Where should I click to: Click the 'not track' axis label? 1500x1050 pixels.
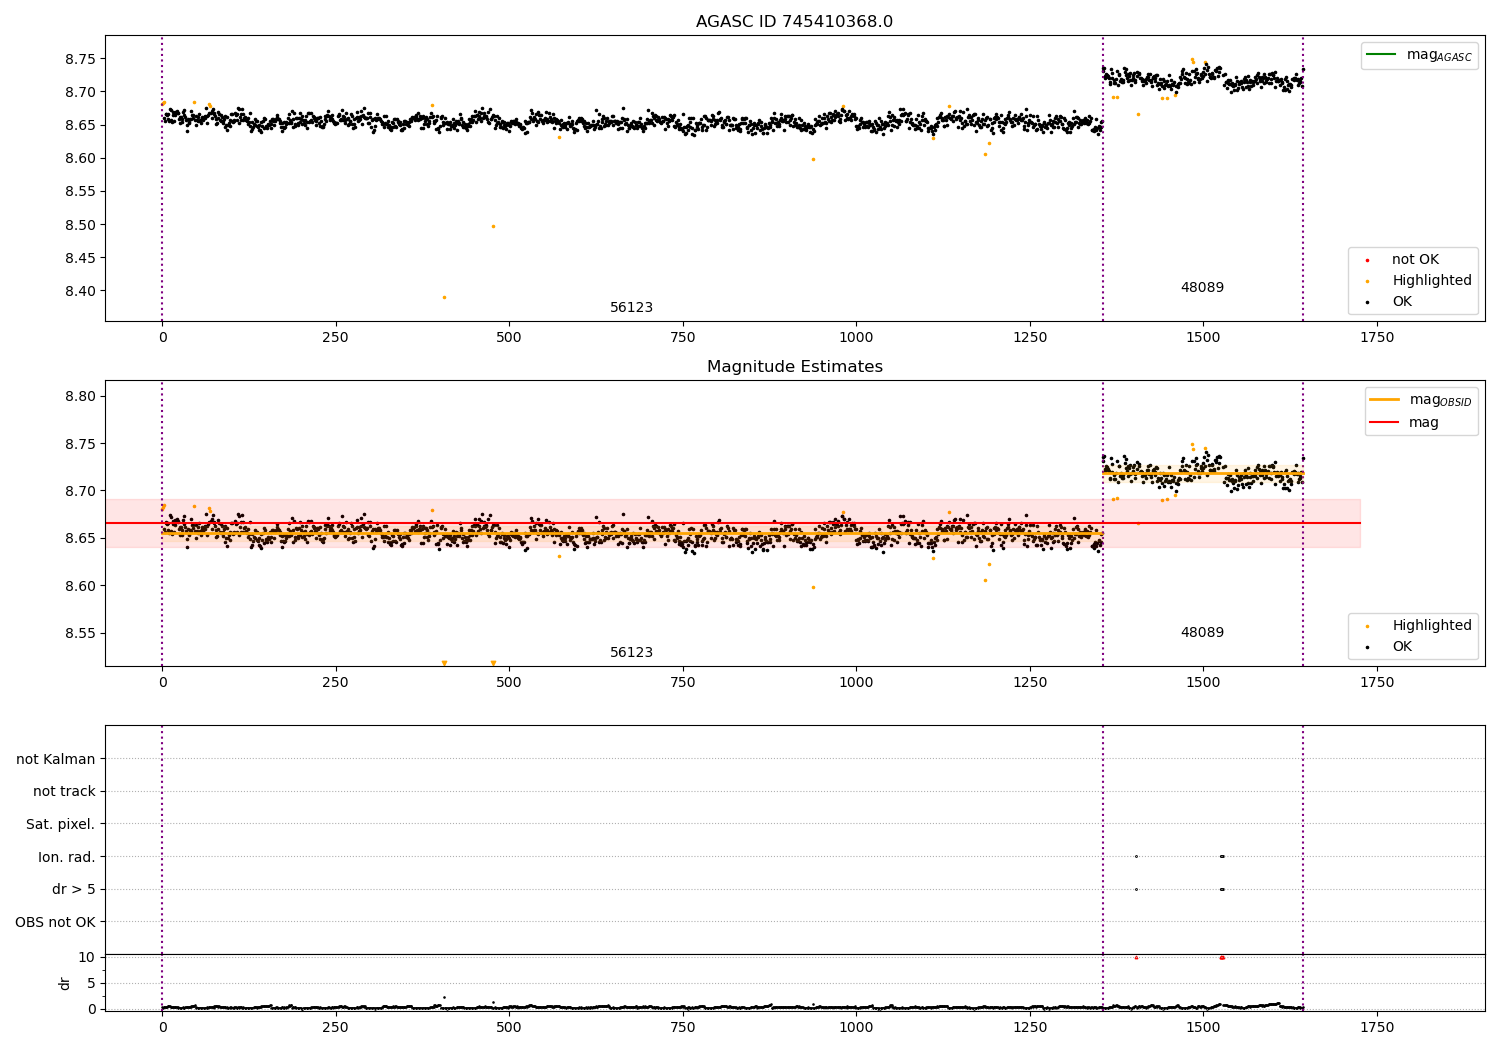coord(64,792)
